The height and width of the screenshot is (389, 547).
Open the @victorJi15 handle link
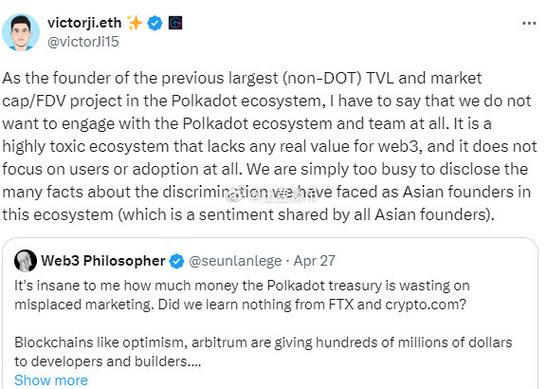click(83, 42)
